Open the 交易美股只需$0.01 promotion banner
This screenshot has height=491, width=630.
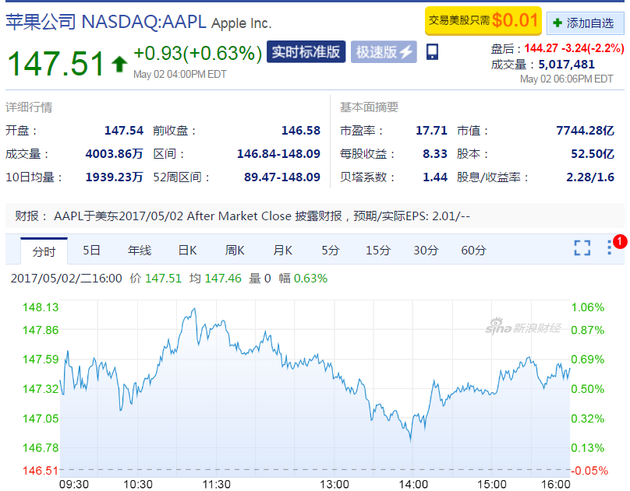point(483,20)
